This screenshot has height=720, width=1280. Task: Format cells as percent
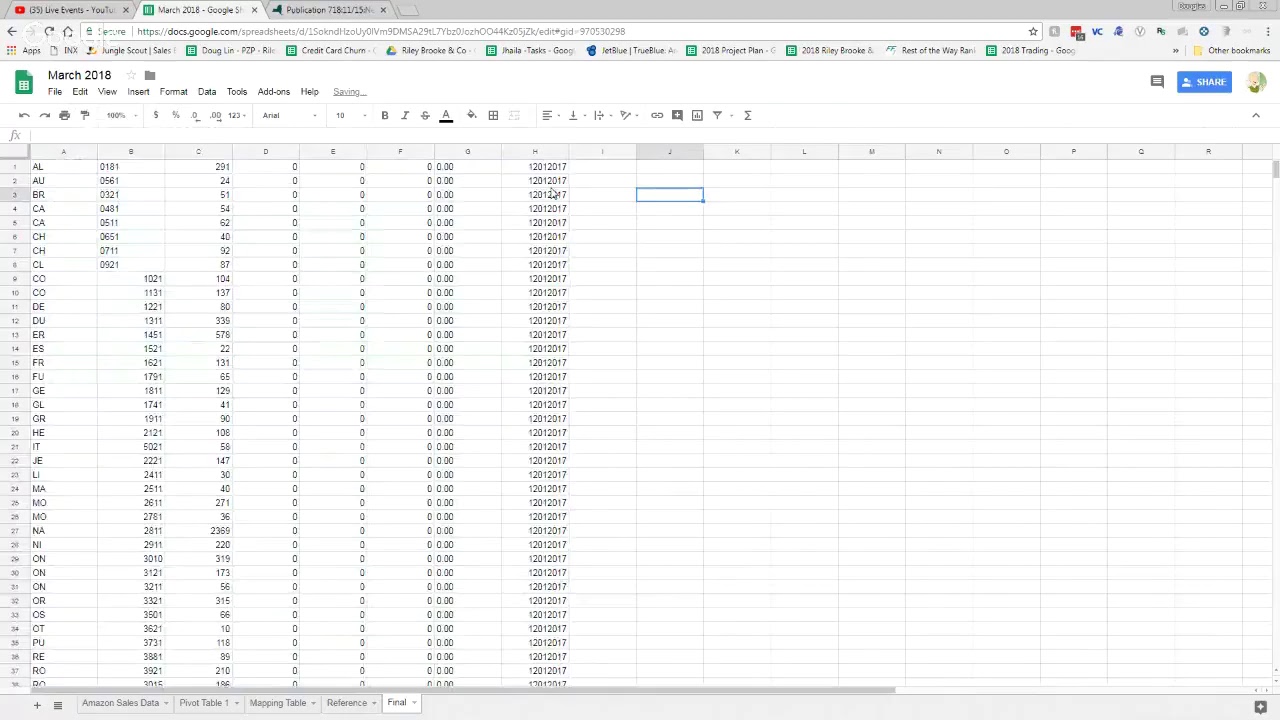point(175,115)
